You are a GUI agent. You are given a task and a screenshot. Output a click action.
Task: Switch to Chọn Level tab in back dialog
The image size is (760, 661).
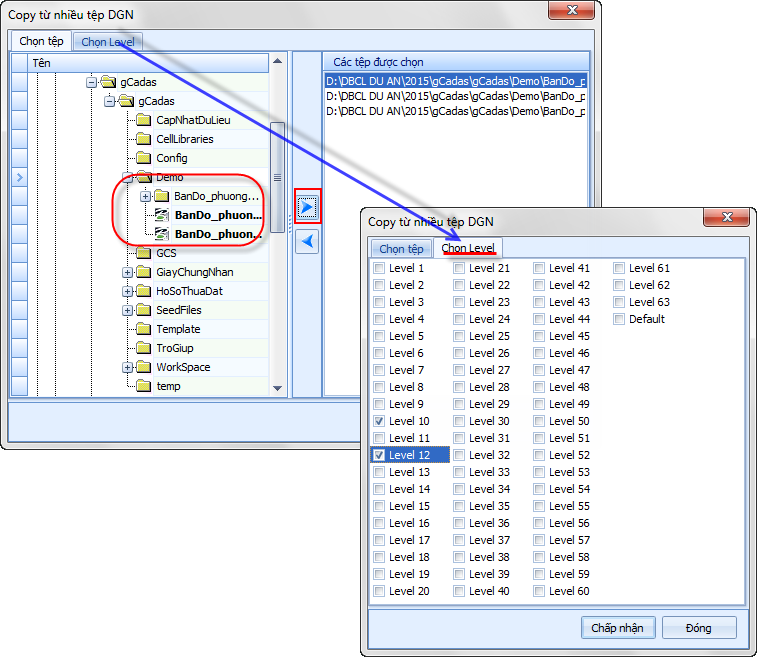point(108,42)
